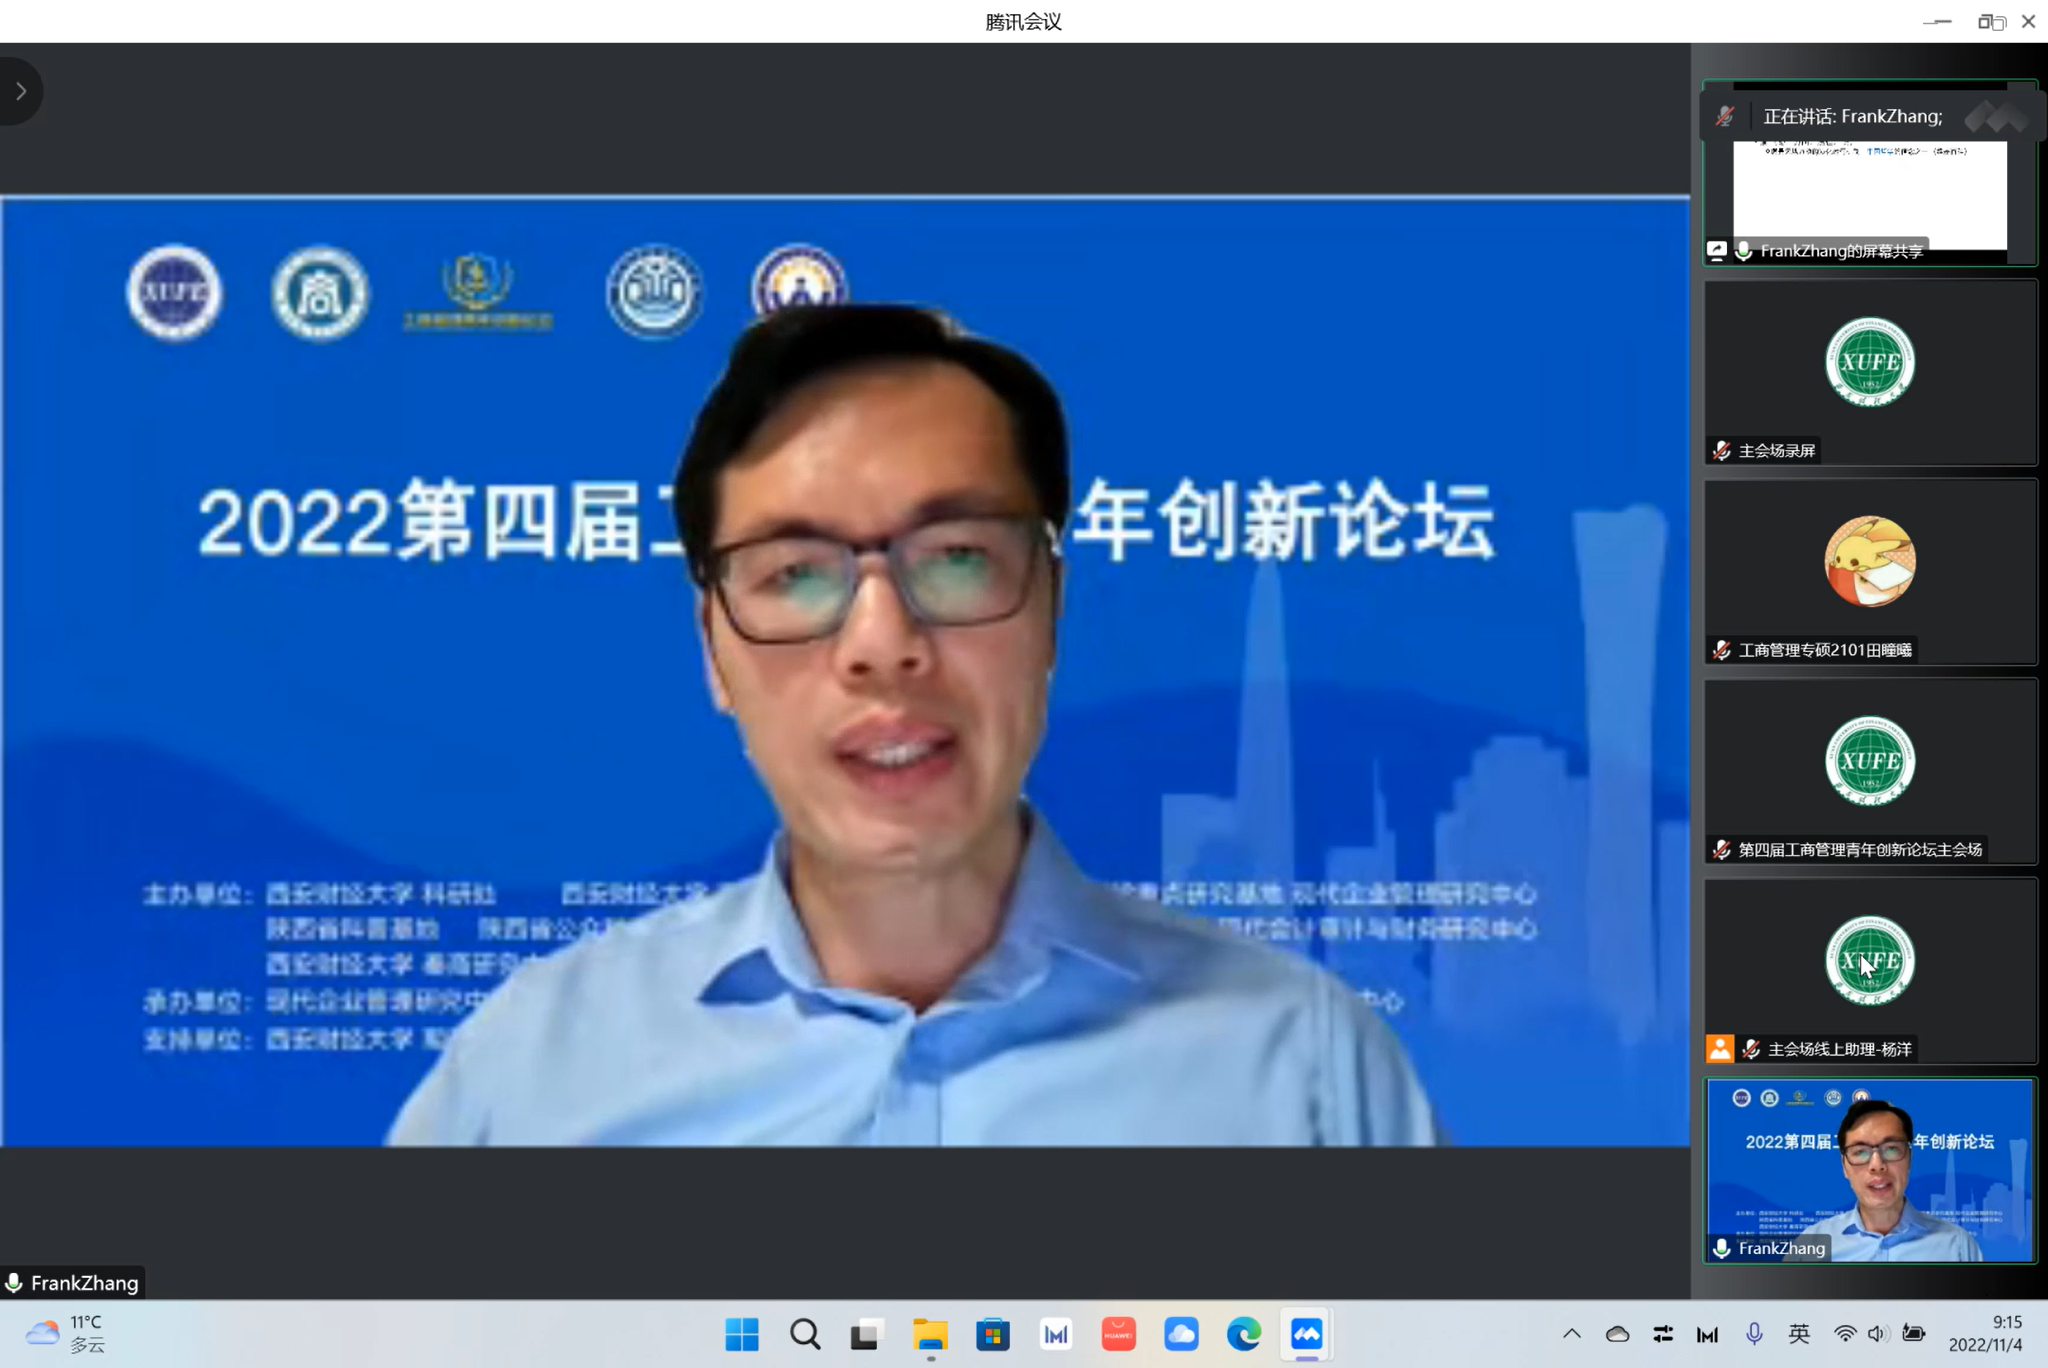Open Task View in taskbar

tap(867, 1334)
